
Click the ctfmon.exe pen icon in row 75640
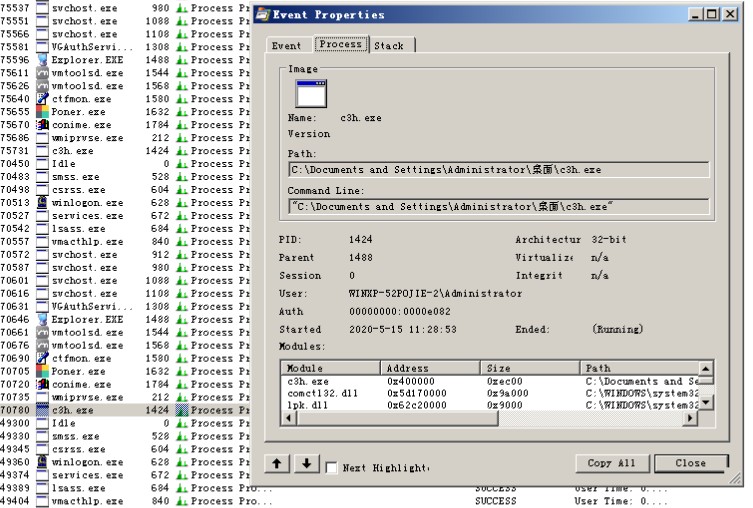pos(42,99)
